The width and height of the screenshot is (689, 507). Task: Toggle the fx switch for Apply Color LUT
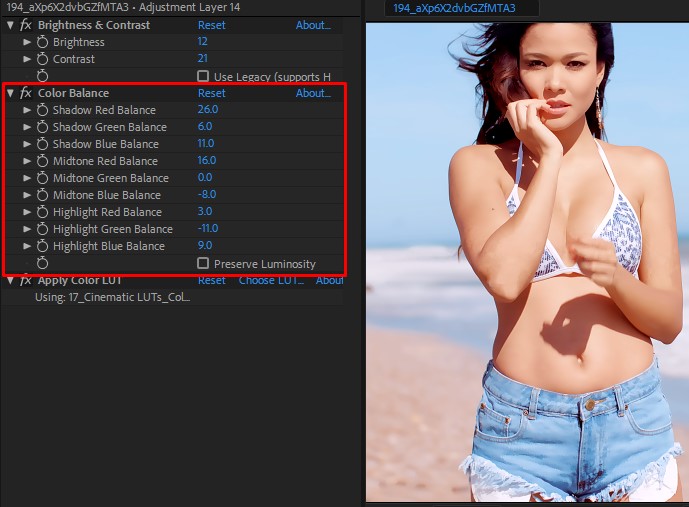pyautogui.click(x=25, y=280)
